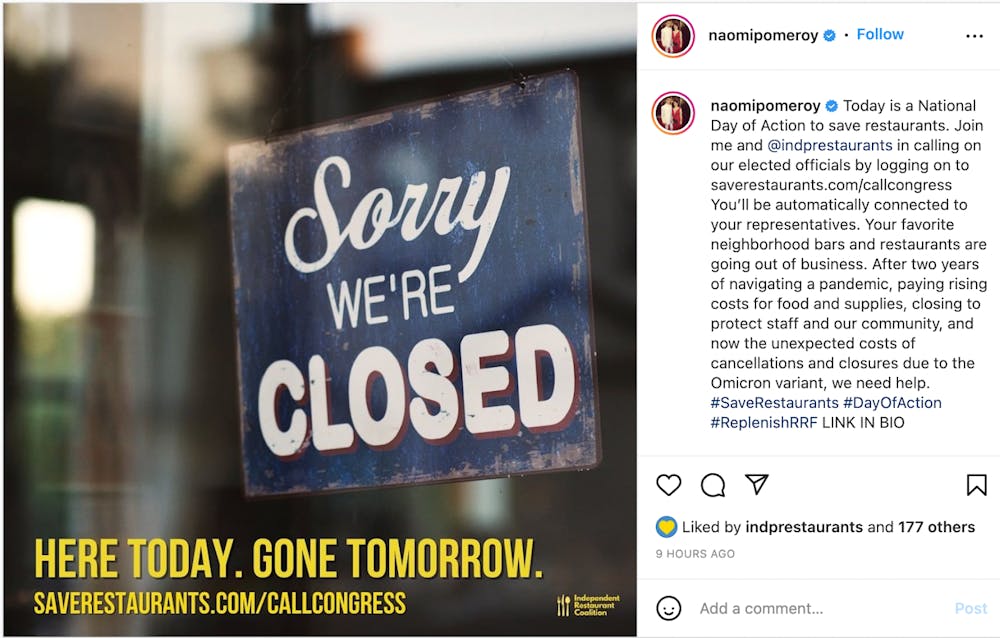Click the #SaveRestaurants hashtag
This screenshot has height=638, width=1000.
pyautogui.click(x=775, y=402)
